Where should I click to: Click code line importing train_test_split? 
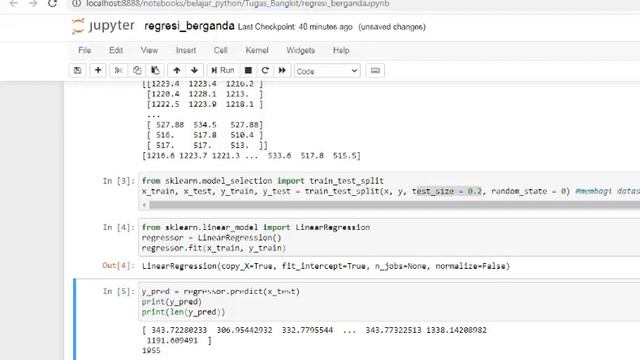pyautogui.click(x=263, y=181)
